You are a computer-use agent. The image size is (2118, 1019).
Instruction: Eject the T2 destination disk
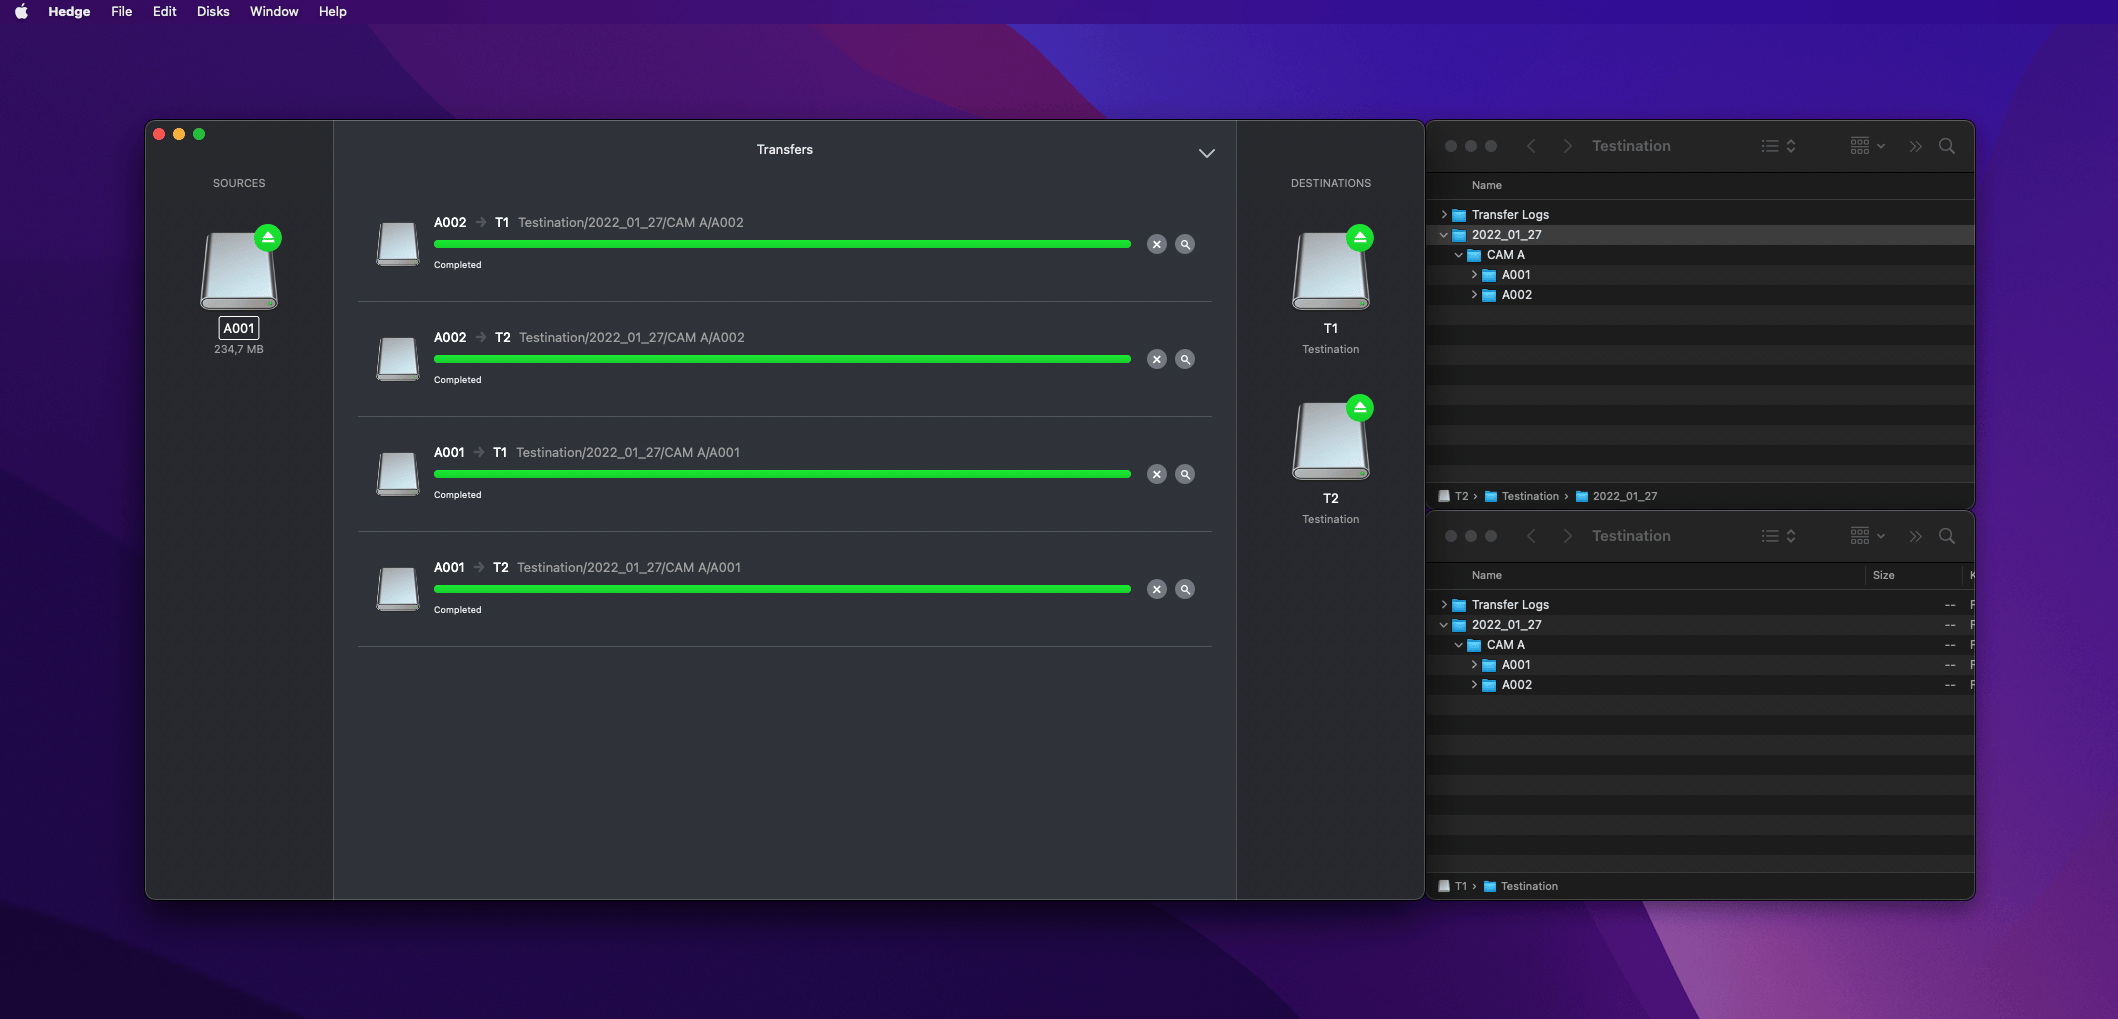[x=1359, y=408]
